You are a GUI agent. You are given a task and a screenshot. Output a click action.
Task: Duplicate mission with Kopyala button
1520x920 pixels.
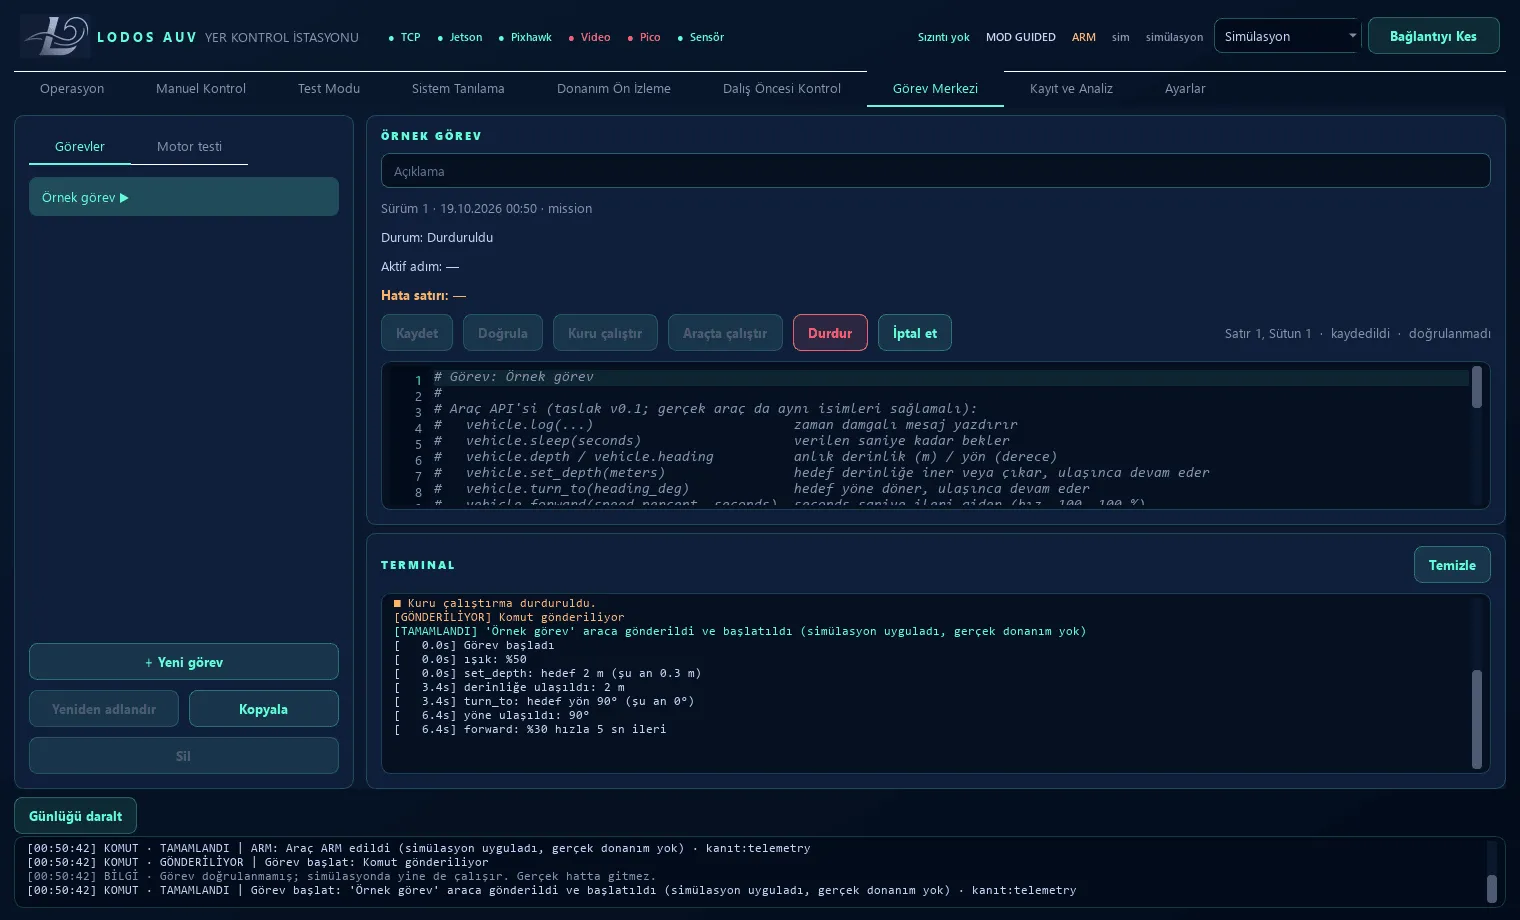(264, 709)
